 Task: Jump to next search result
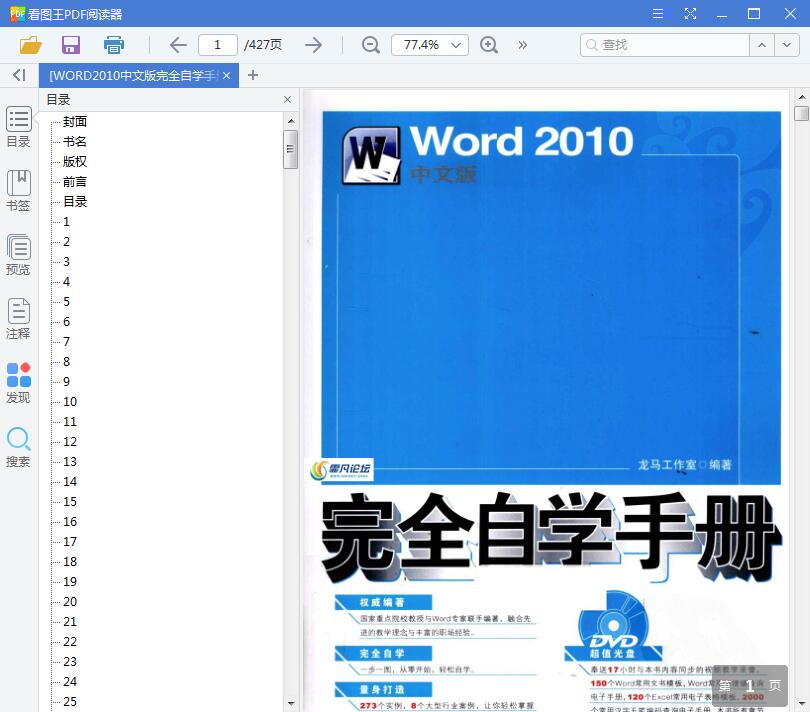787,45
